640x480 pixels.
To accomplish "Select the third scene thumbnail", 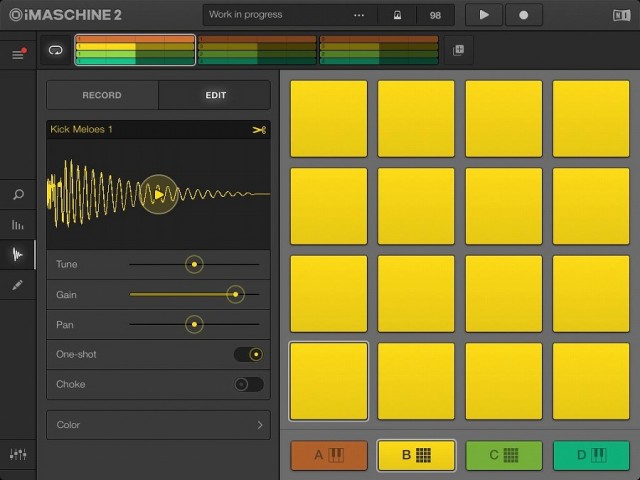I will [379, 50].
